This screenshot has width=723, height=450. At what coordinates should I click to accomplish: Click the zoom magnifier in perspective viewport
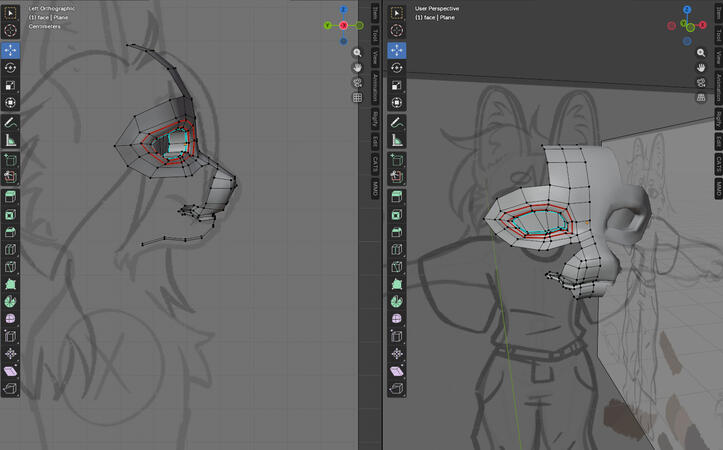701,53
